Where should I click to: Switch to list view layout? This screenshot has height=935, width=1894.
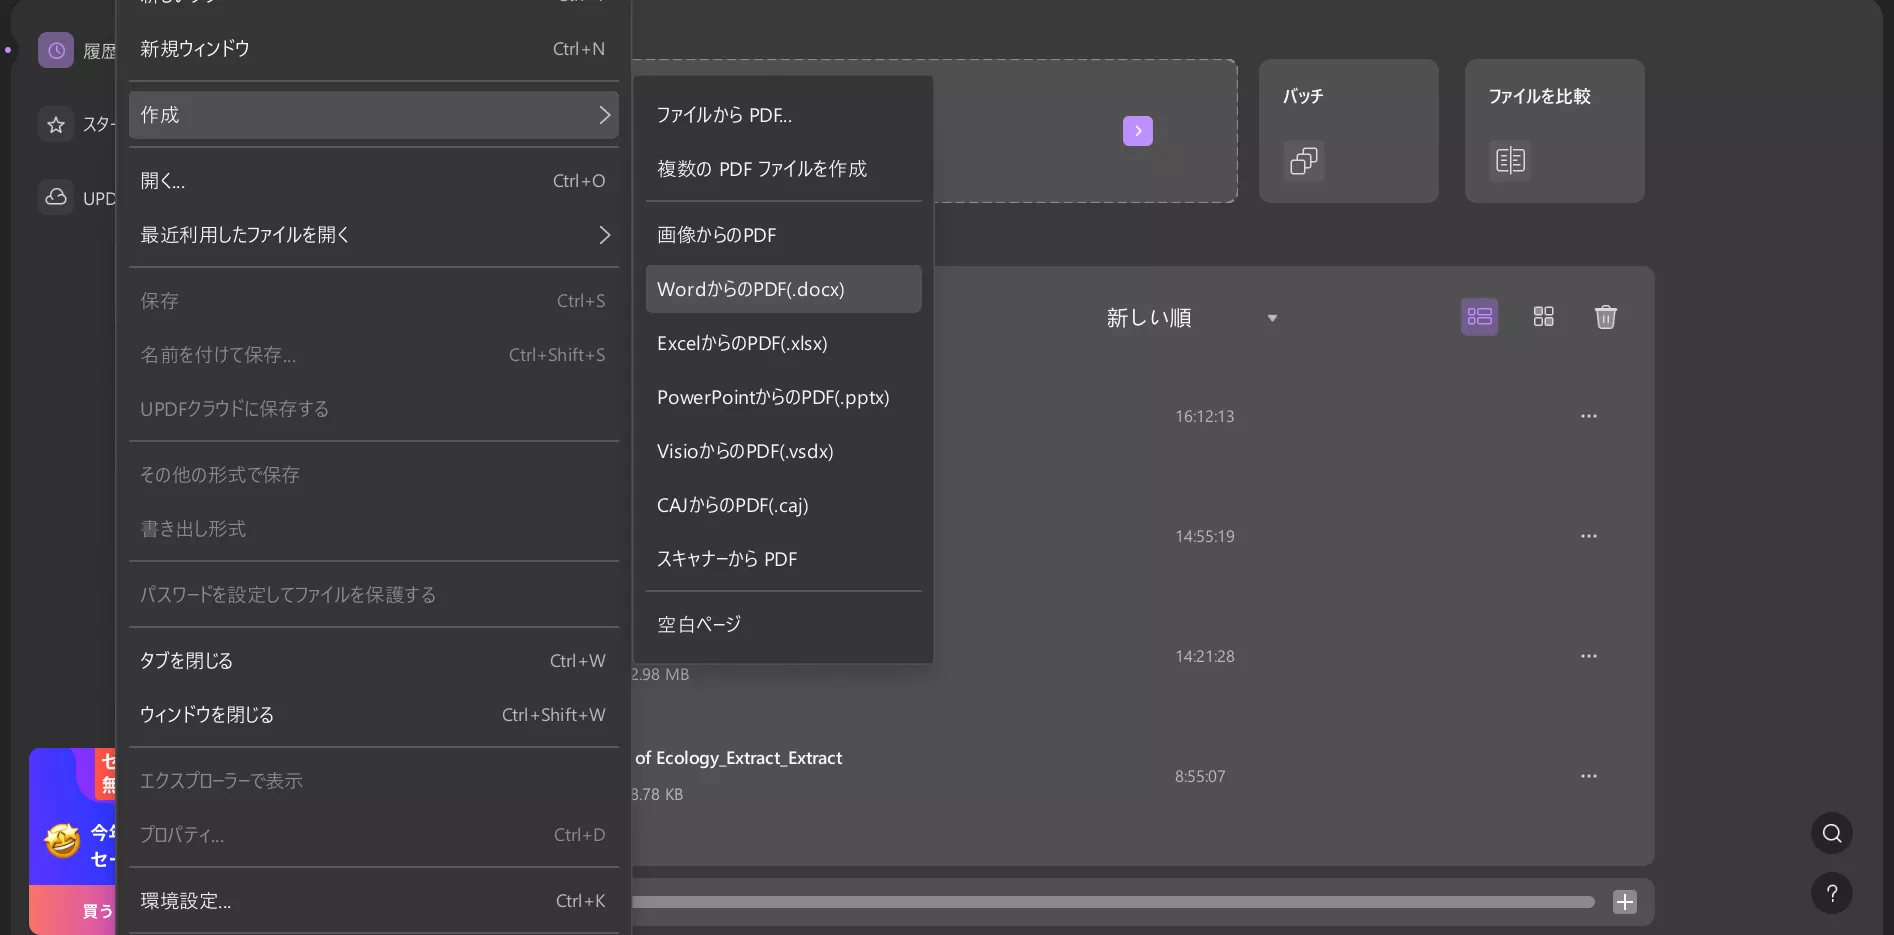coord(1480,317)
